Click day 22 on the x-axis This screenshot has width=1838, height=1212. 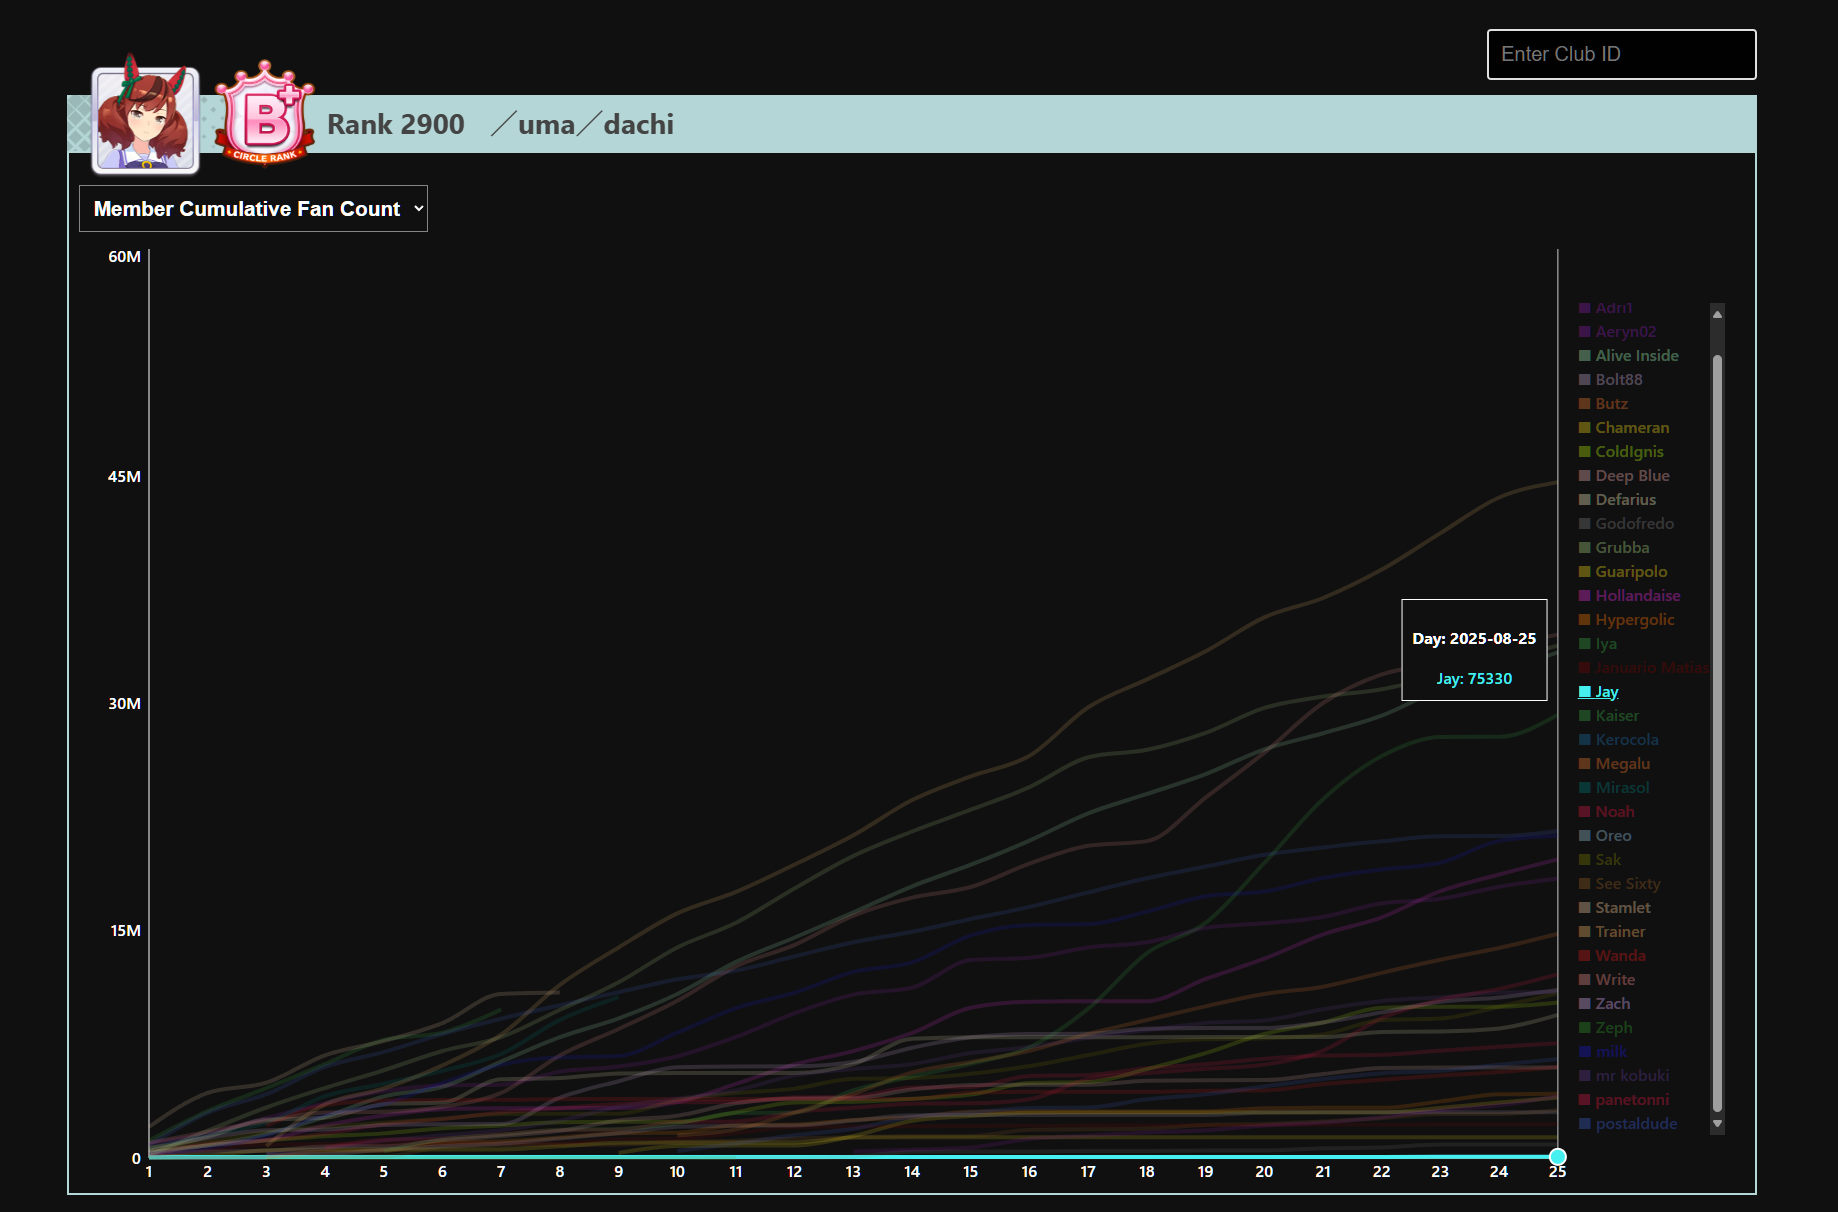[x=1381, y=1172]
